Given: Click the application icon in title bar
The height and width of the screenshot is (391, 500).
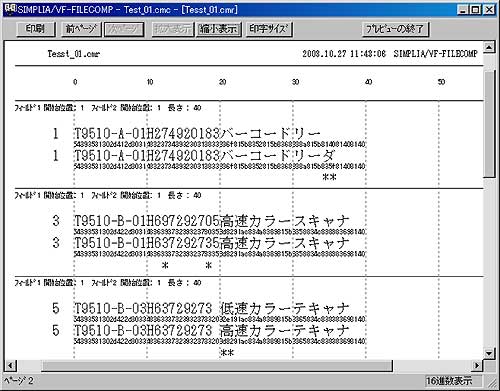Looking at the screenshot, I should (x=10, y=9).
